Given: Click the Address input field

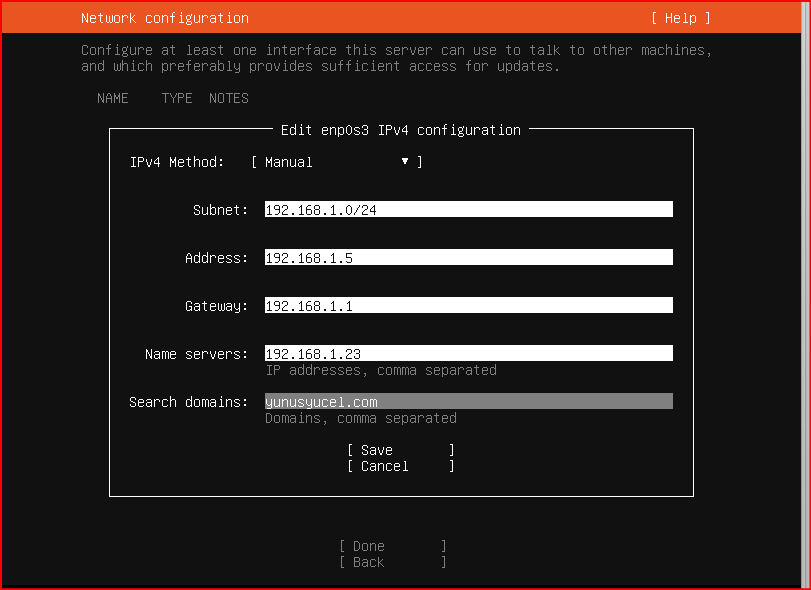Looking at the screenshot, I should click(469, 258).
